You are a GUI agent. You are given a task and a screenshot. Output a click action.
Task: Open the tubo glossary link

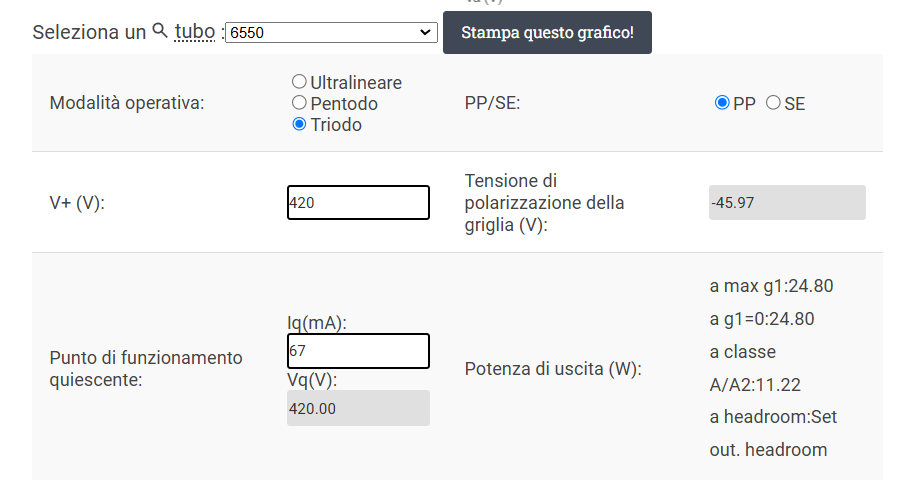194,31
